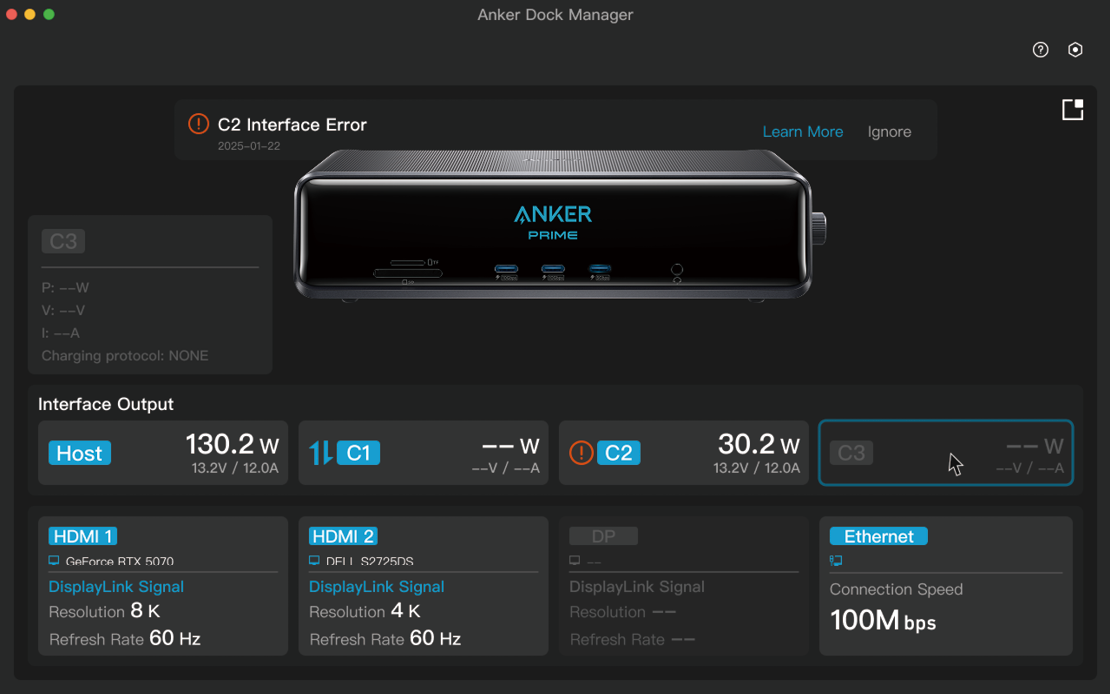This screenshot has width=1110, height=694.
Task: Click the Ethernet label badge
Action: 879,536
